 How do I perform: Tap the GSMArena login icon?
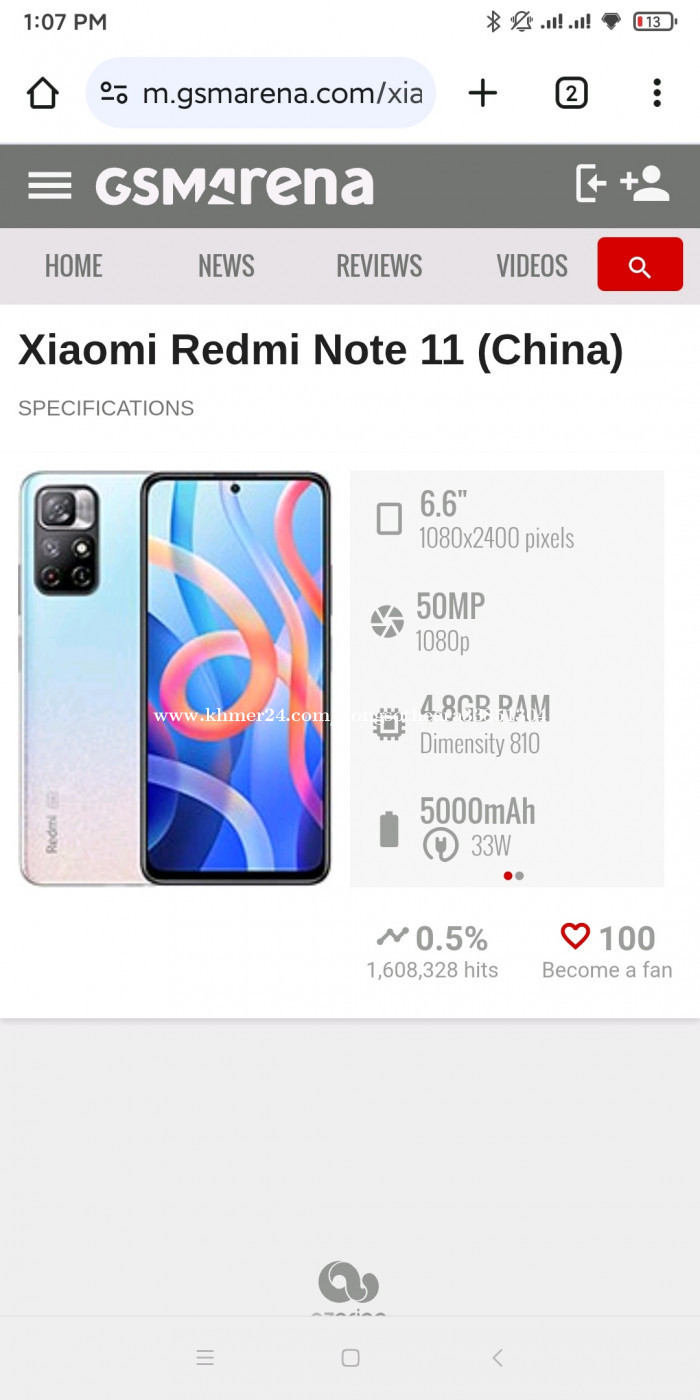click(x=591, y=184)
